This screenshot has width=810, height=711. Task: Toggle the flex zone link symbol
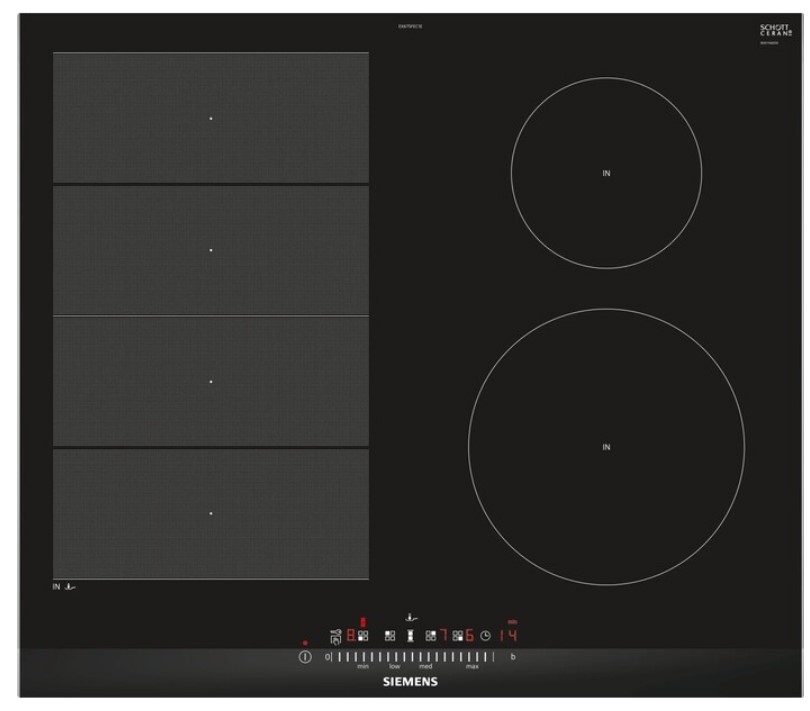coord(410,634)
